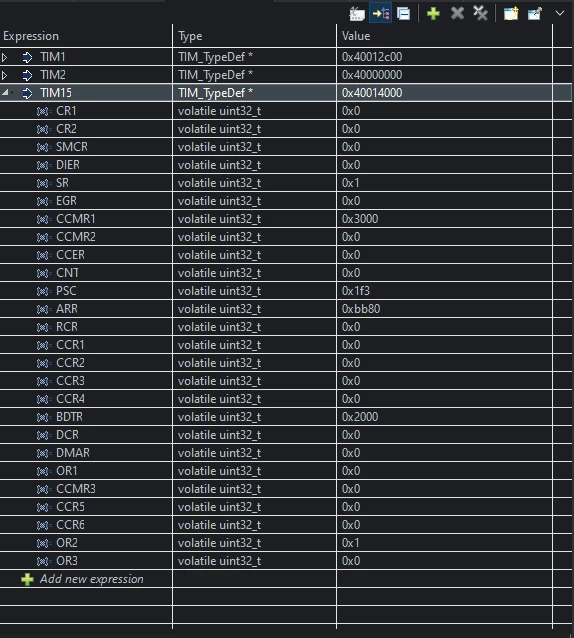Click the field icon beside PSC

pyautogui.click(x=44, y=291)
